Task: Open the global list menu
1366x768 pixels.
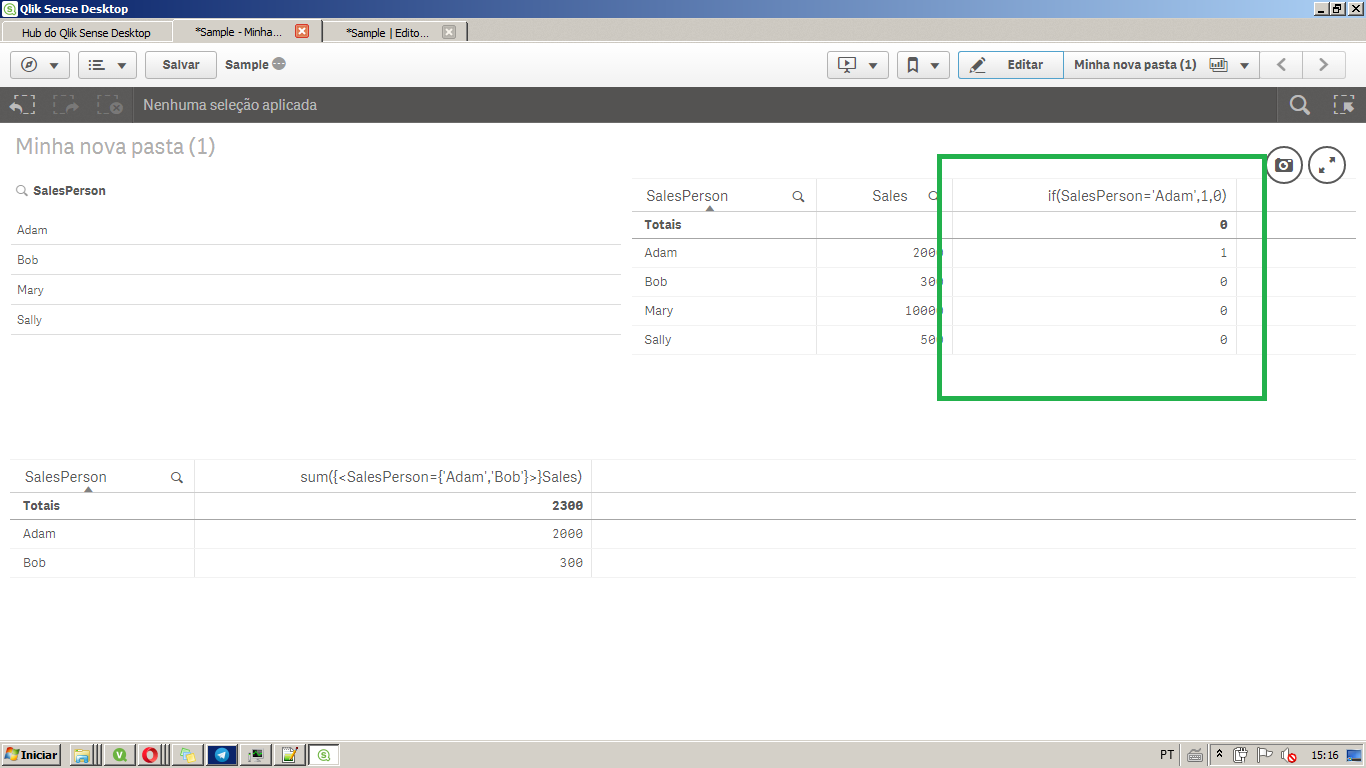Action: 107,65
